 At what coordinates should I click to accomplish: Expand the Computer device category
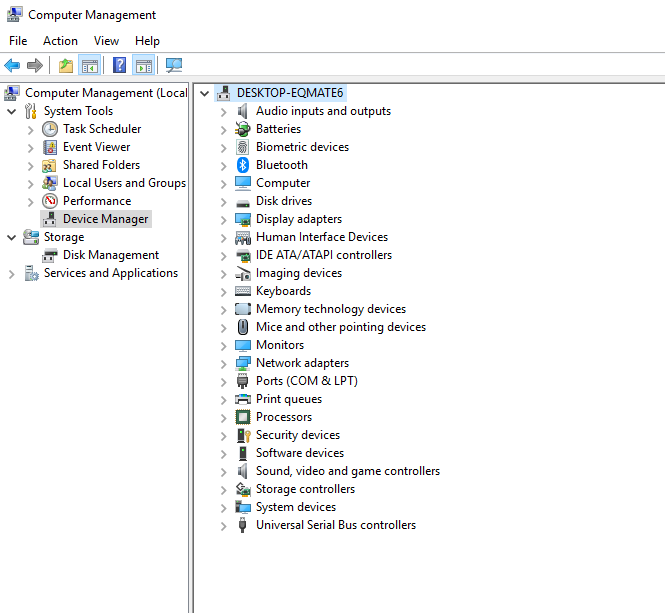pyautogui.click(x=224, y=184)
